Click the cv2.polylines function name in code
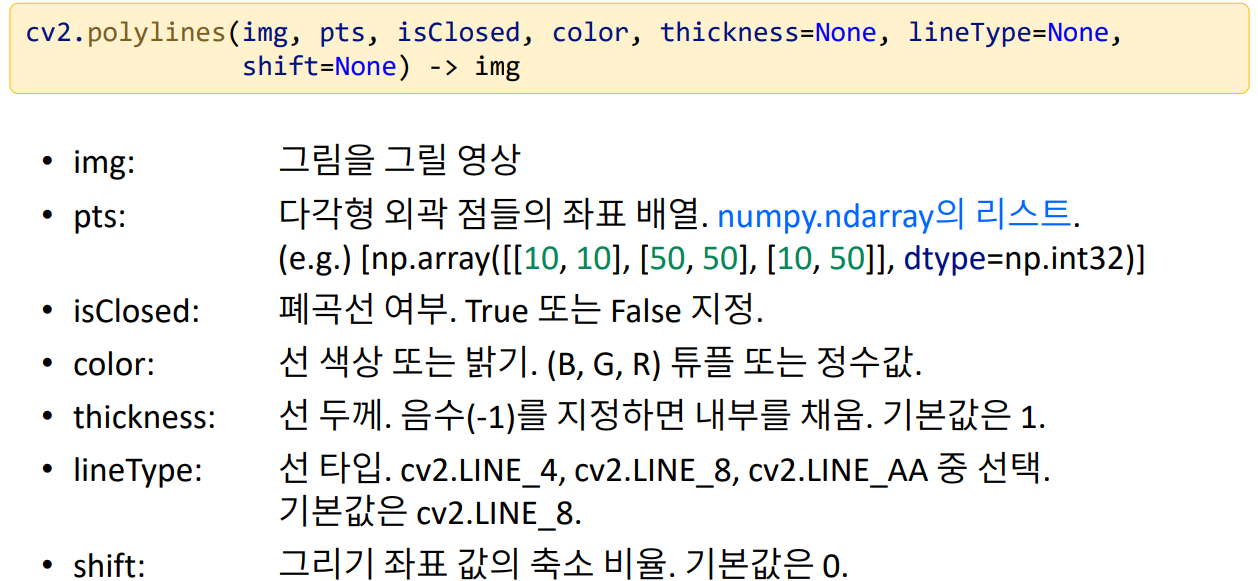This screenshot has height=581, width=1258. tap(127, 33)
